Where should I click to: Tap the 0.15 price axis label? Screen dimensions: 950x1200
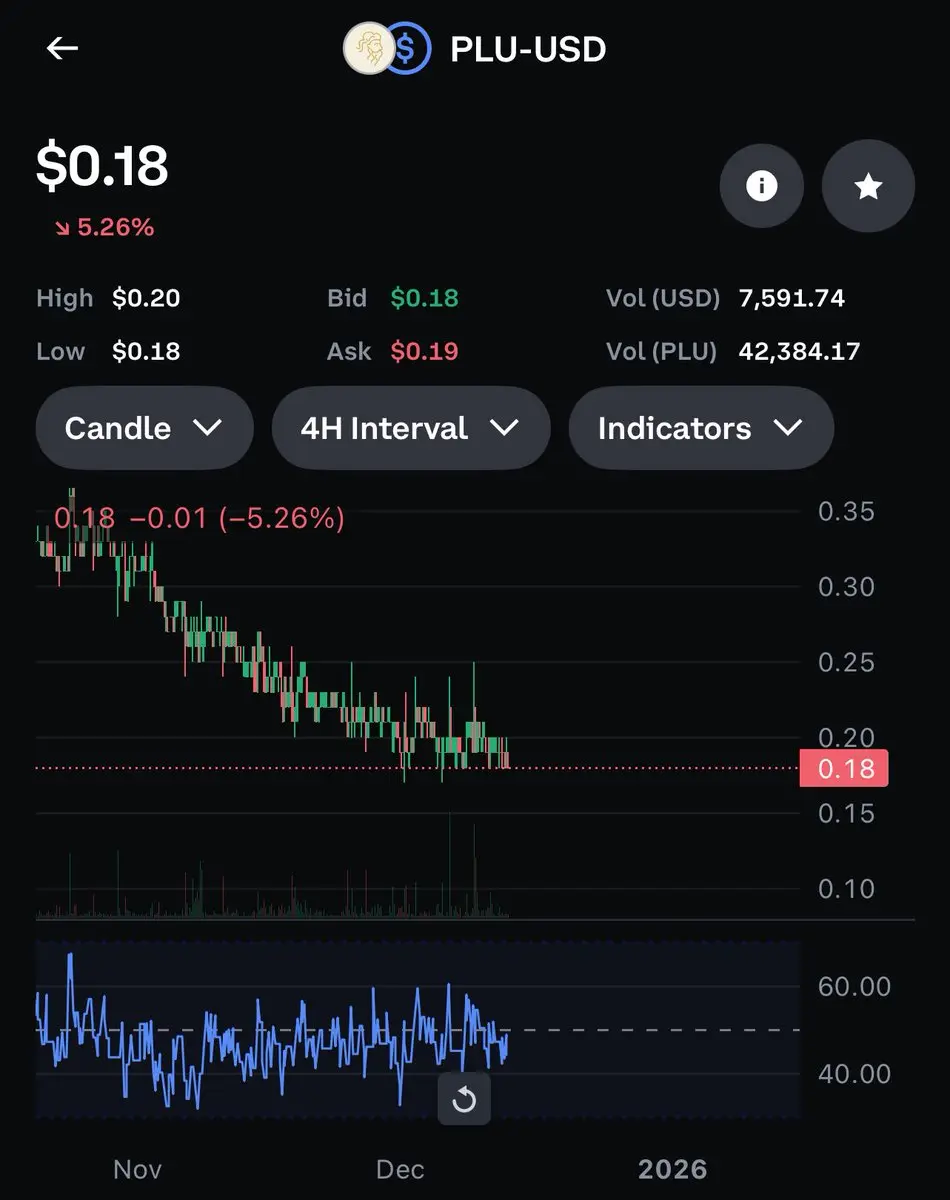point(846,813)
